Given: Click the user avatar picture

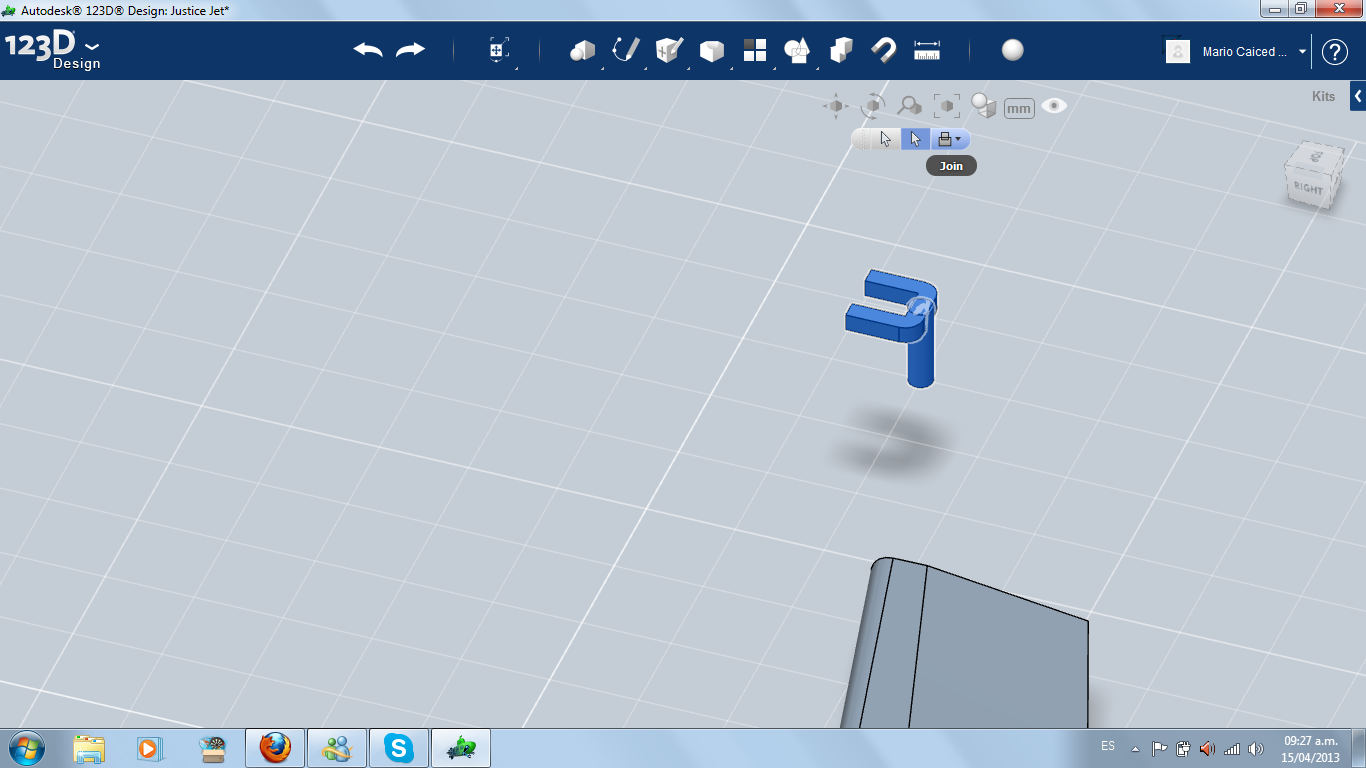Looking at the screenshot, I should coord(1178,51).
